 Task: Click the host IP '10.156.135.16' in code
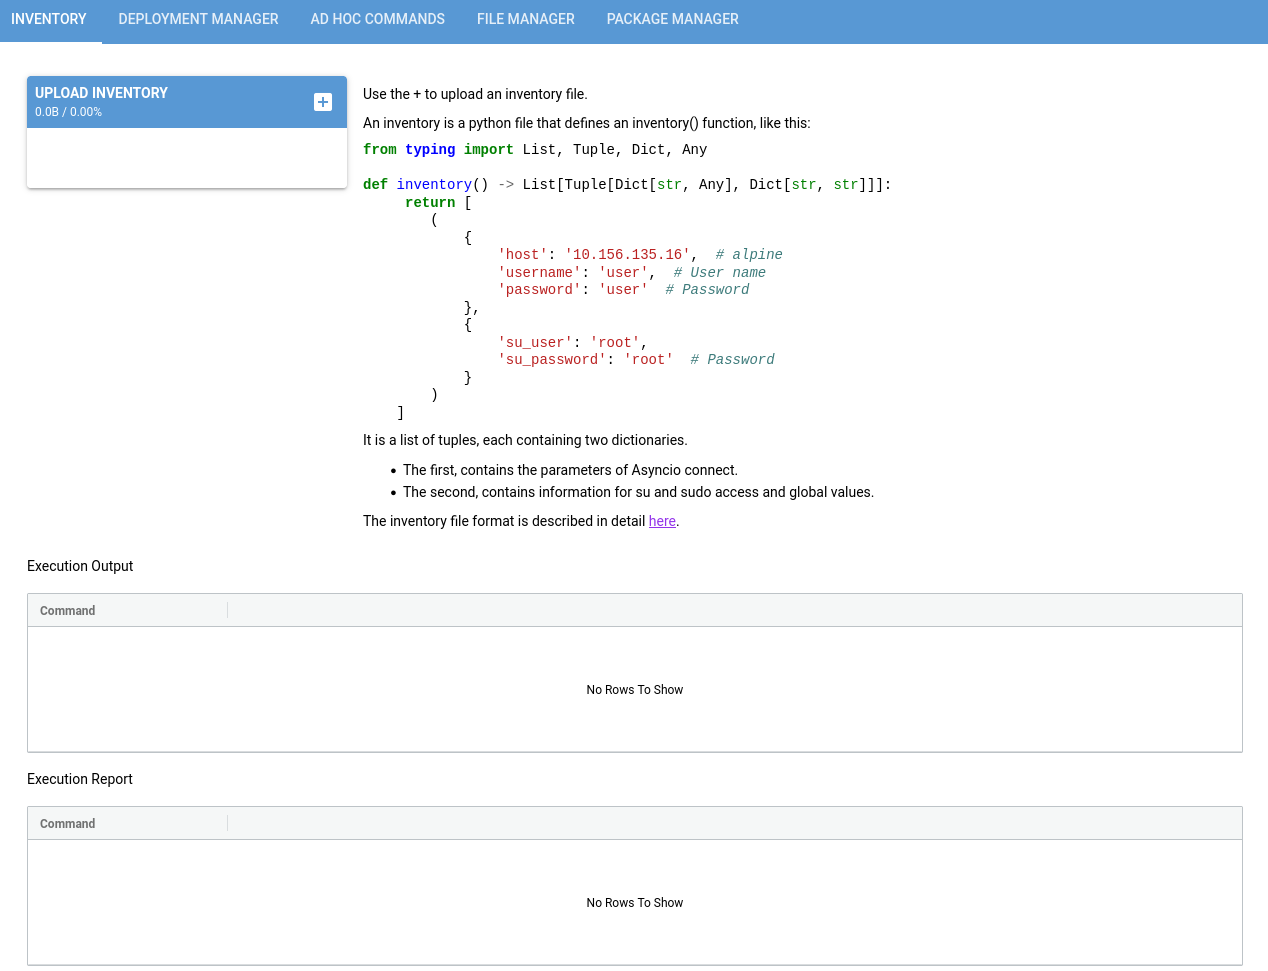pos(627,255)
